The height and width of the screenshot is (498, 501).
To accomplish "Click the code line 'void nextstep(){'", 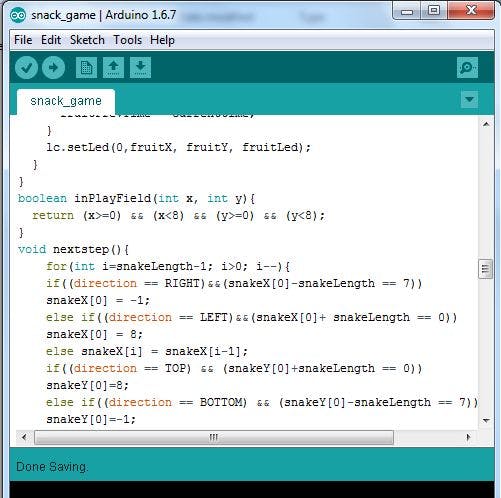I will (x=73, y=249).
